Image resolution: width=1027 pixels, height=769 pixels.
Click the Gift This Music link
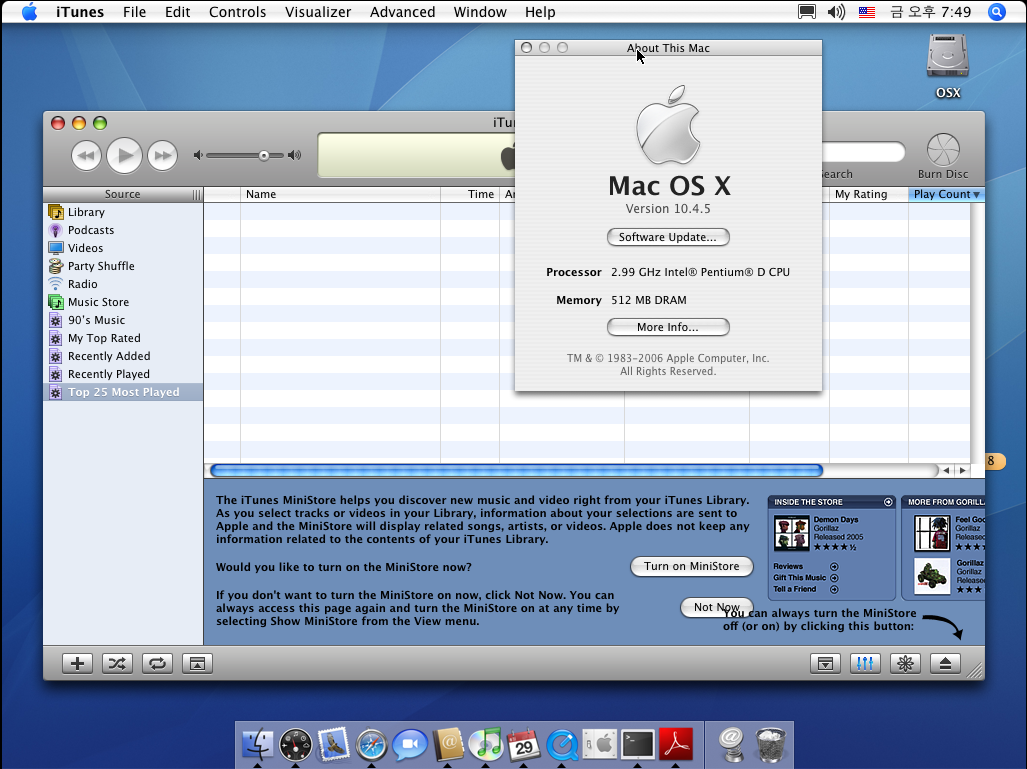800,578
